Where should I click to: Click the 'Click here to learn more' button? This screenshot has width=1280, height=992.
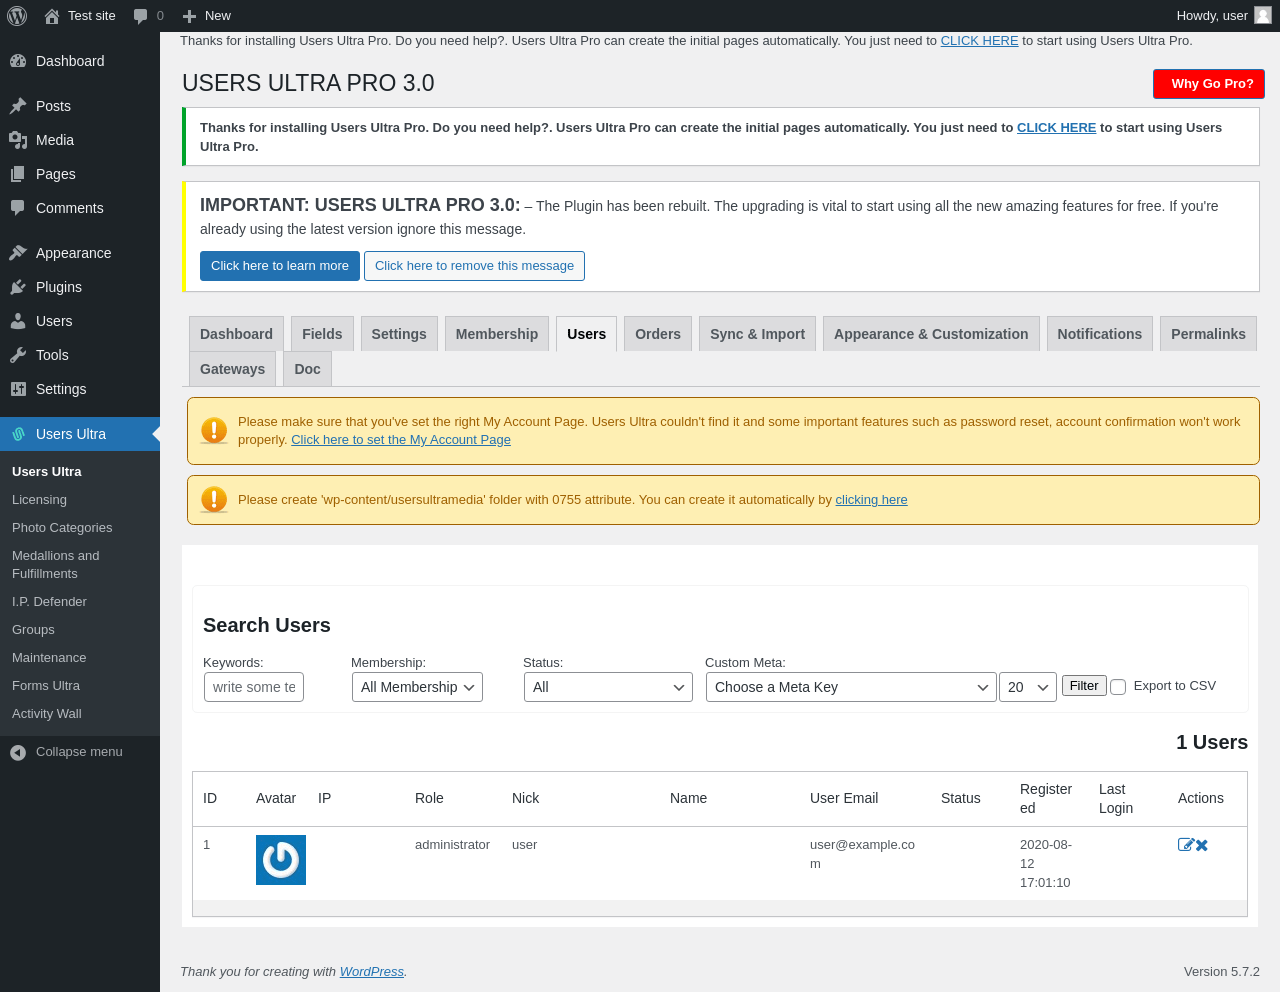coord(280,266)
